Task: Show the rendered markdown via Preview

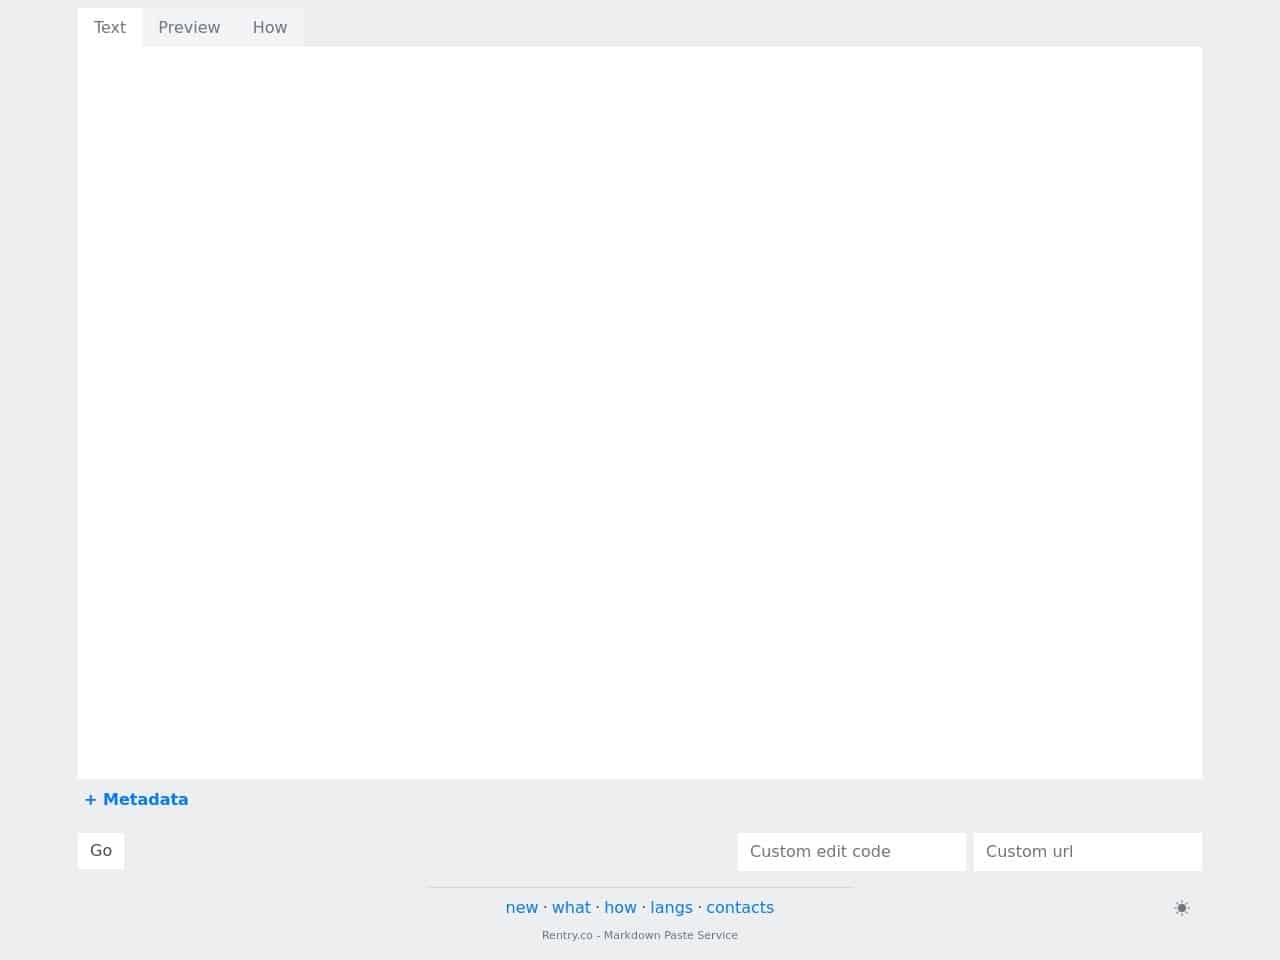Action: tap(189, 27)
